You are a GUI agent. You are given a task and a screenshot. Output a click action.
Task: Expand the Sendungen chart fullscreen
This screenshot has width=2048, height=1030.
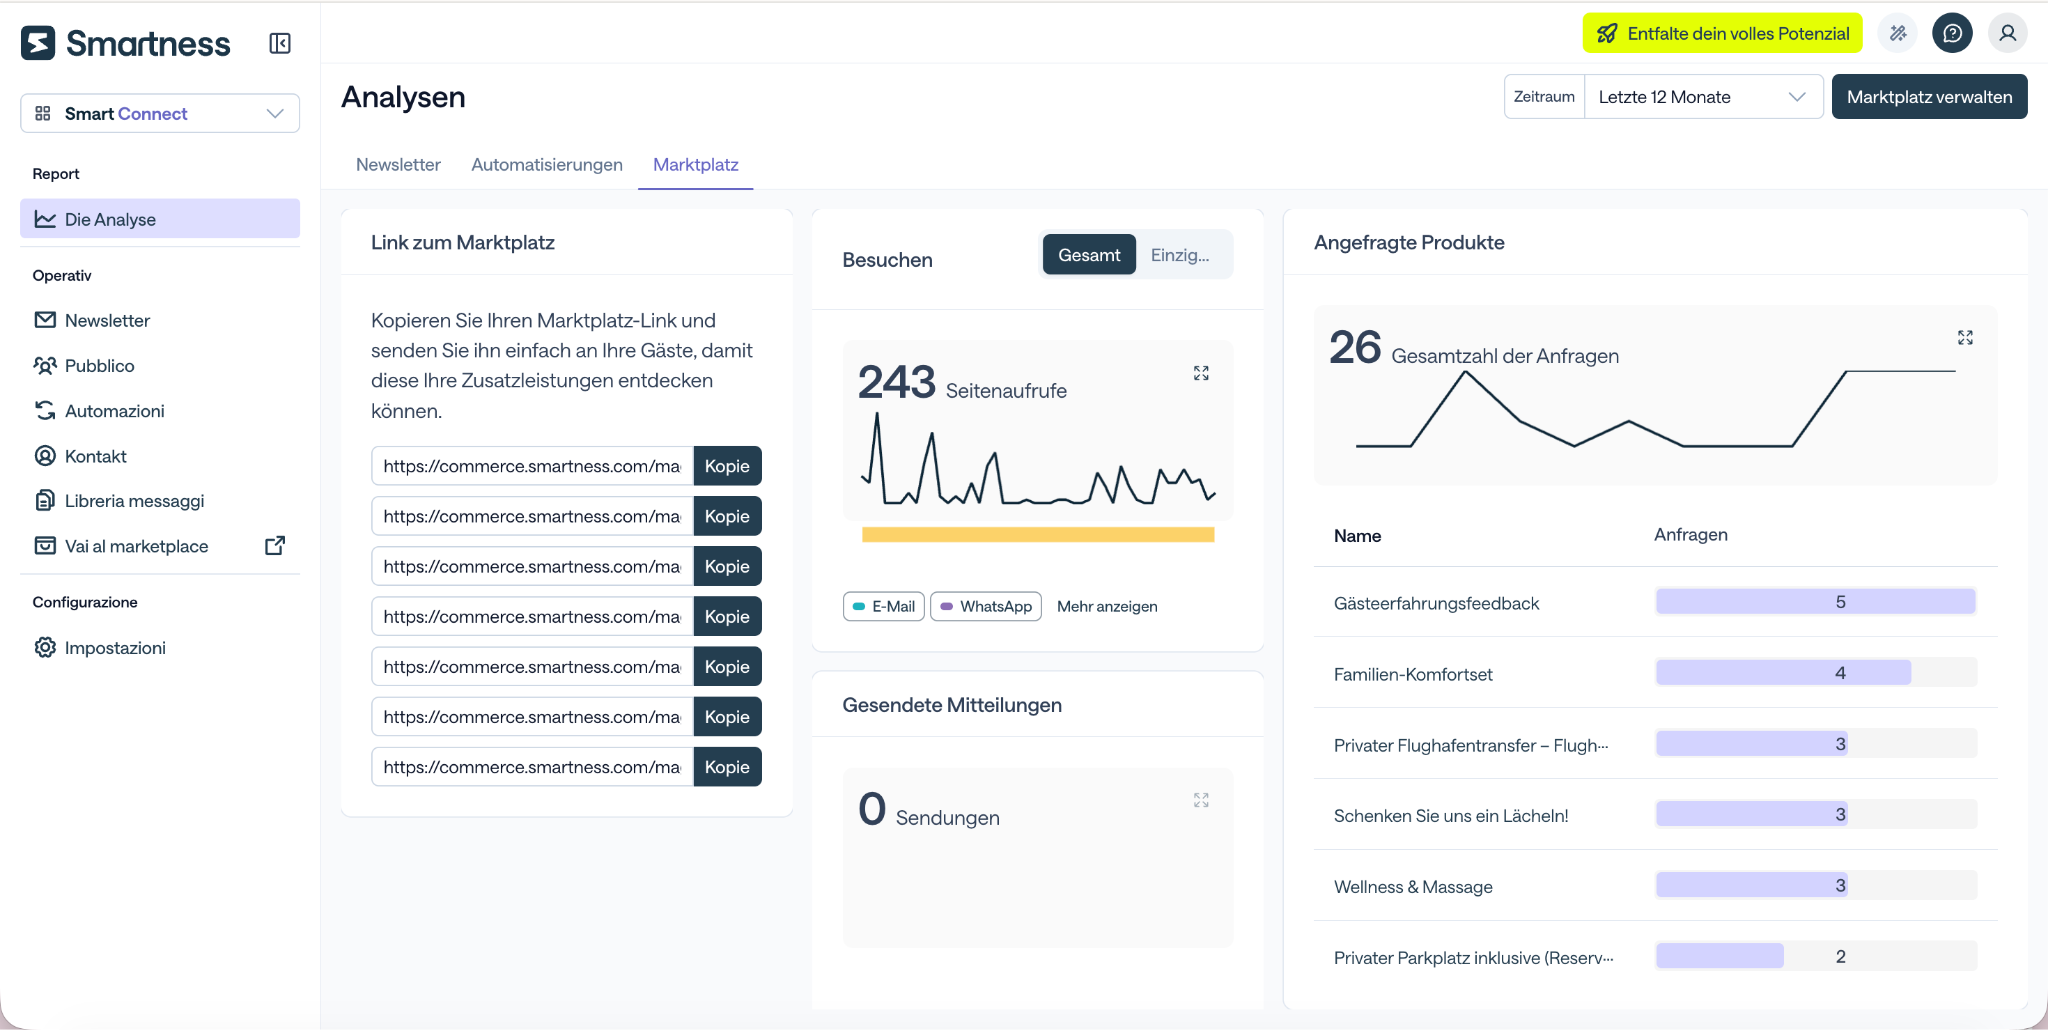click(1201, 800)
